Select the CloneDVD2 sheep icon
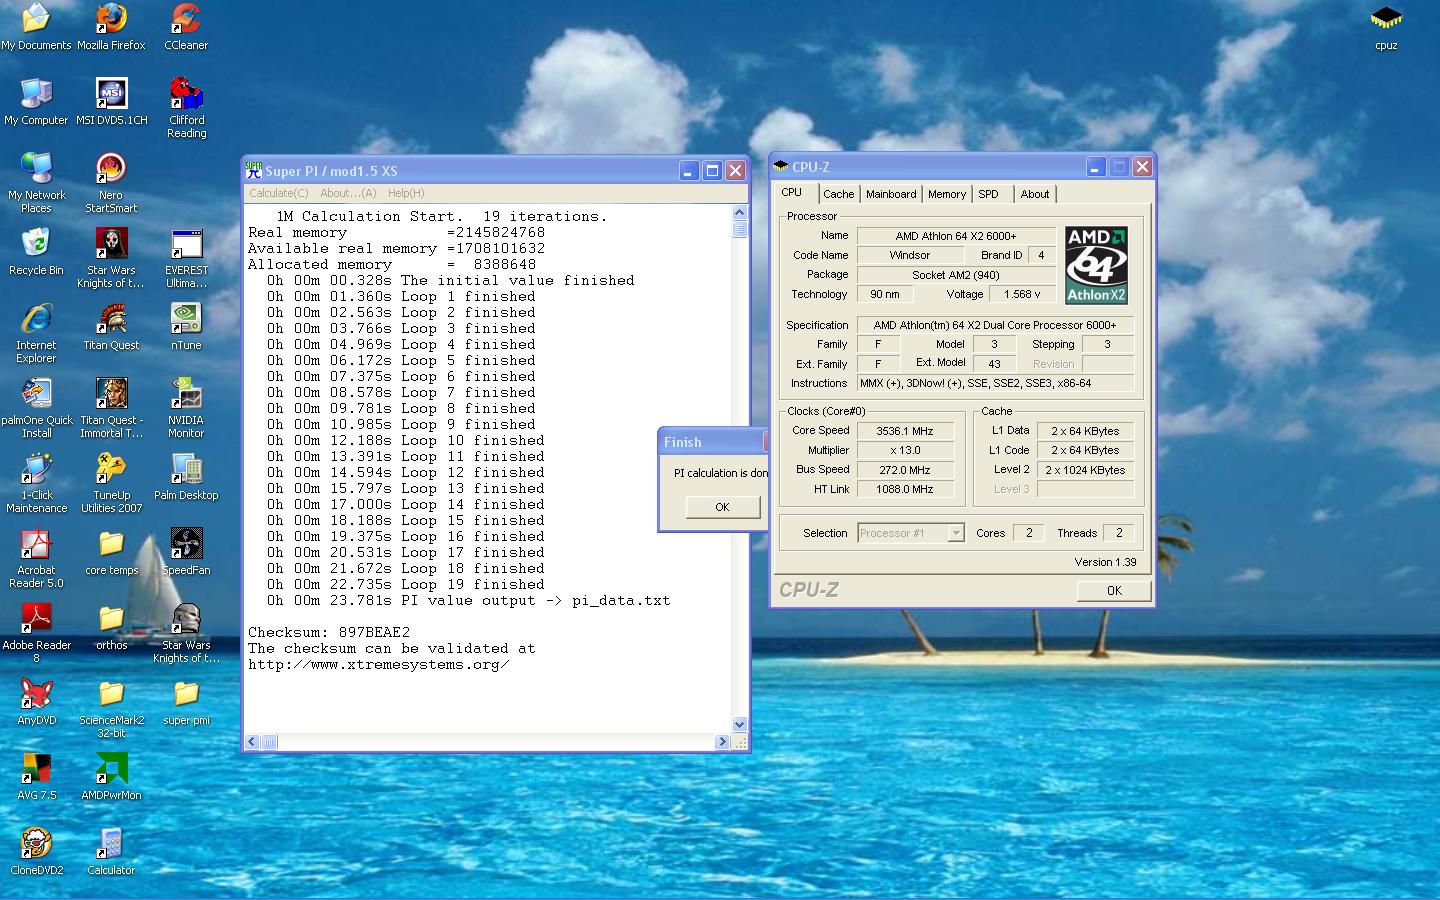This screenshot has height=900, width=1440. (36, 852)
